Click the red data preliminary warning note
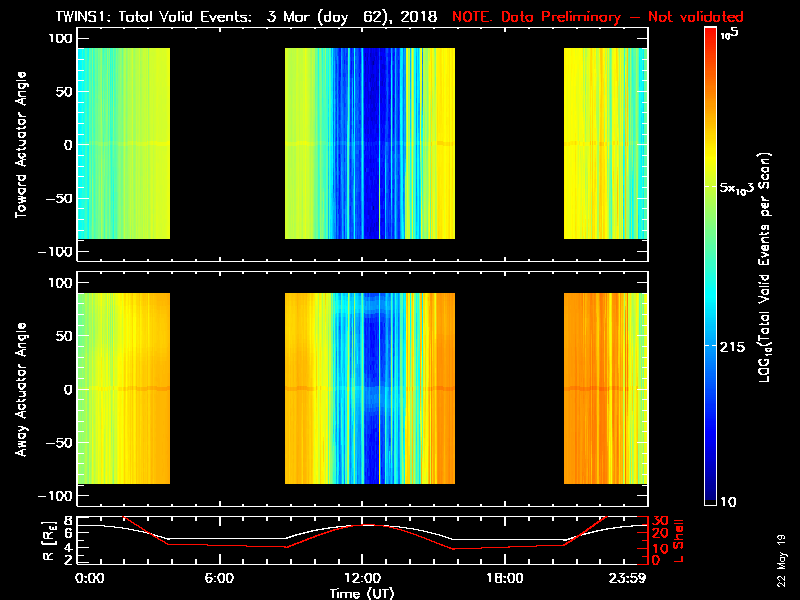The height and width of the screenshot is (600, 800). pos(598,17)
